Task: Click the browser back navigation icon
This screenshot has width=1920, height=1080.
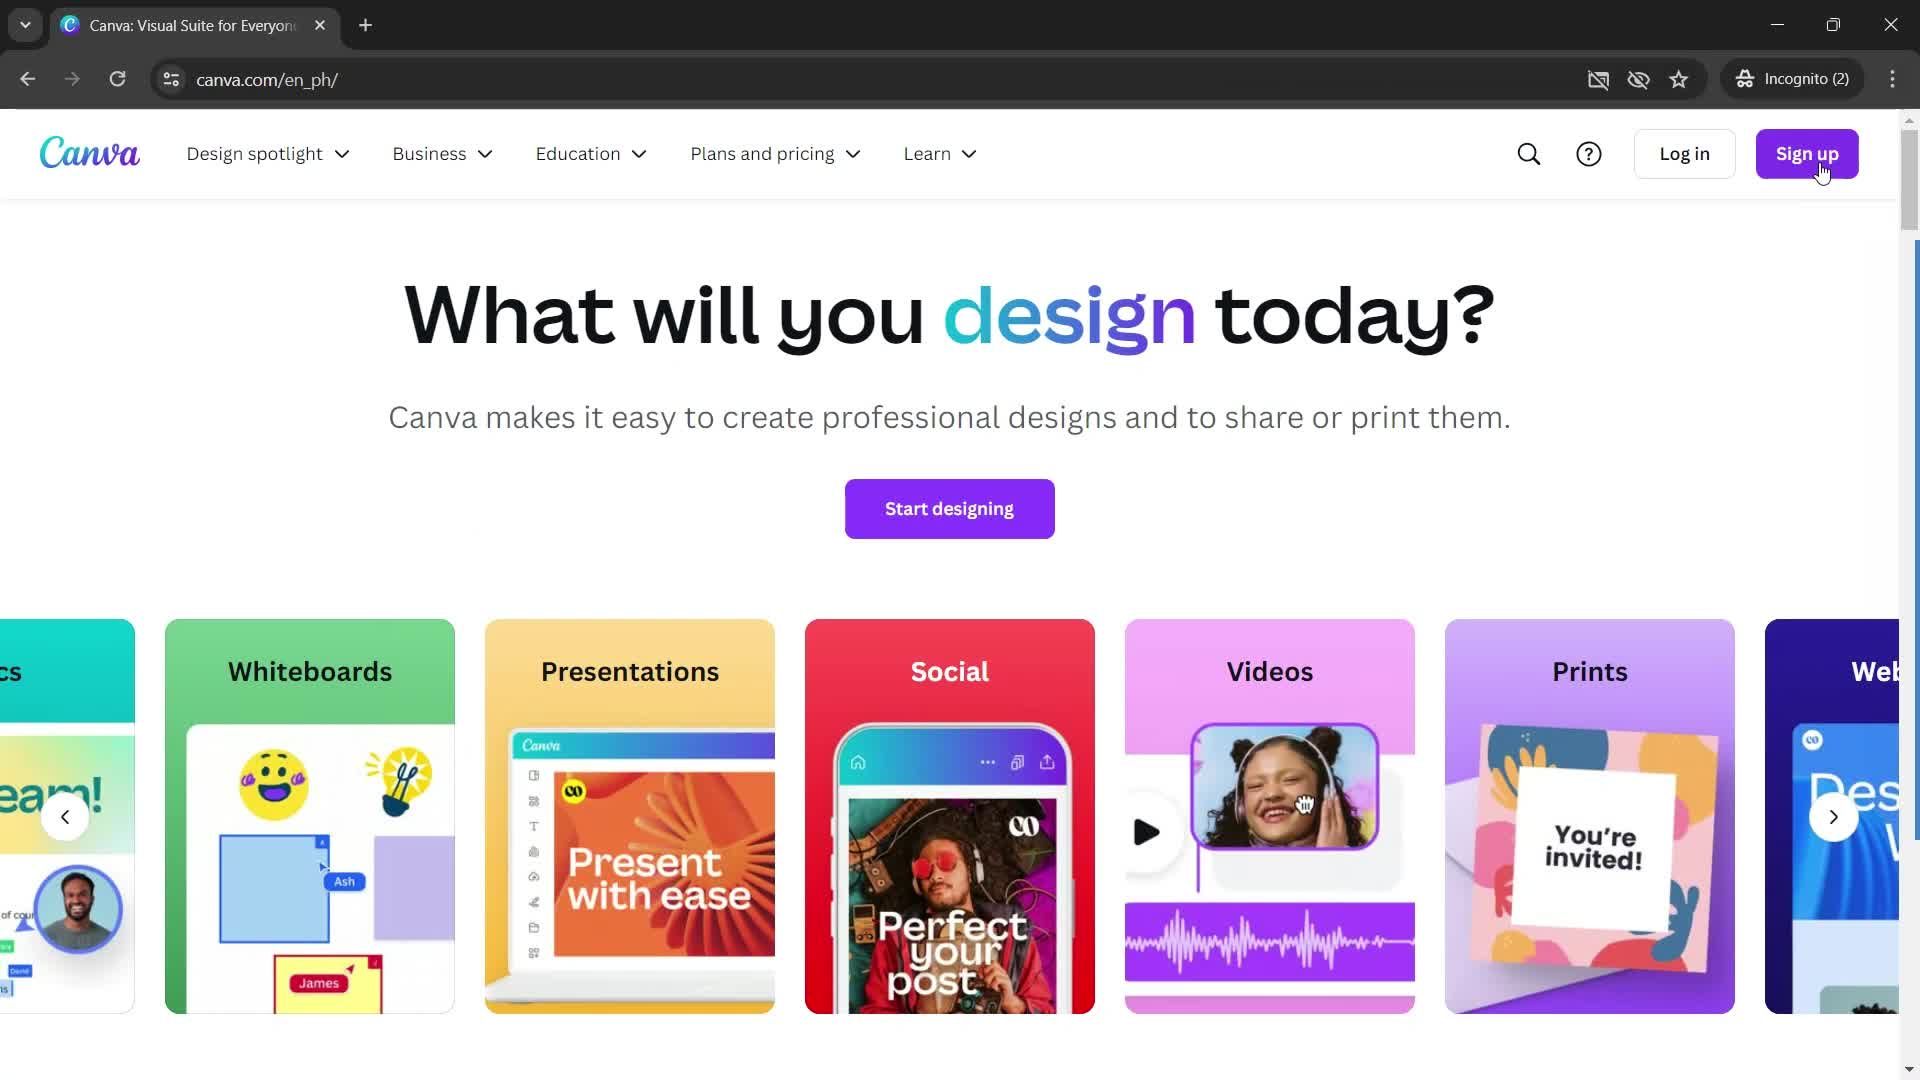Action: [x=26, y=79]
